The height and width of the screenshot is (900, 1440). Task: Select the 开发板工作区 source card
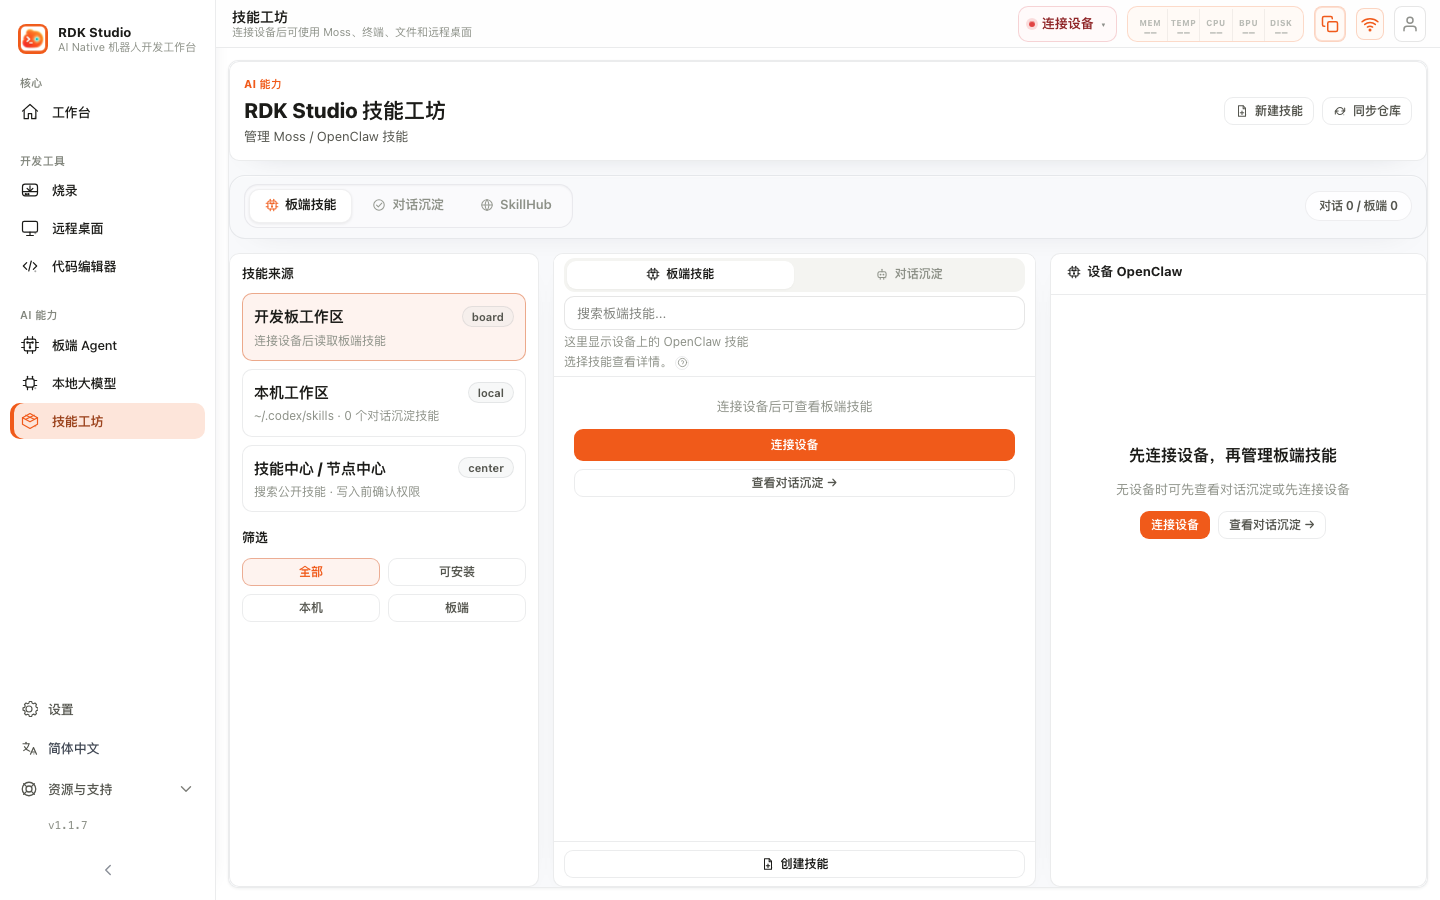point(384,327)
